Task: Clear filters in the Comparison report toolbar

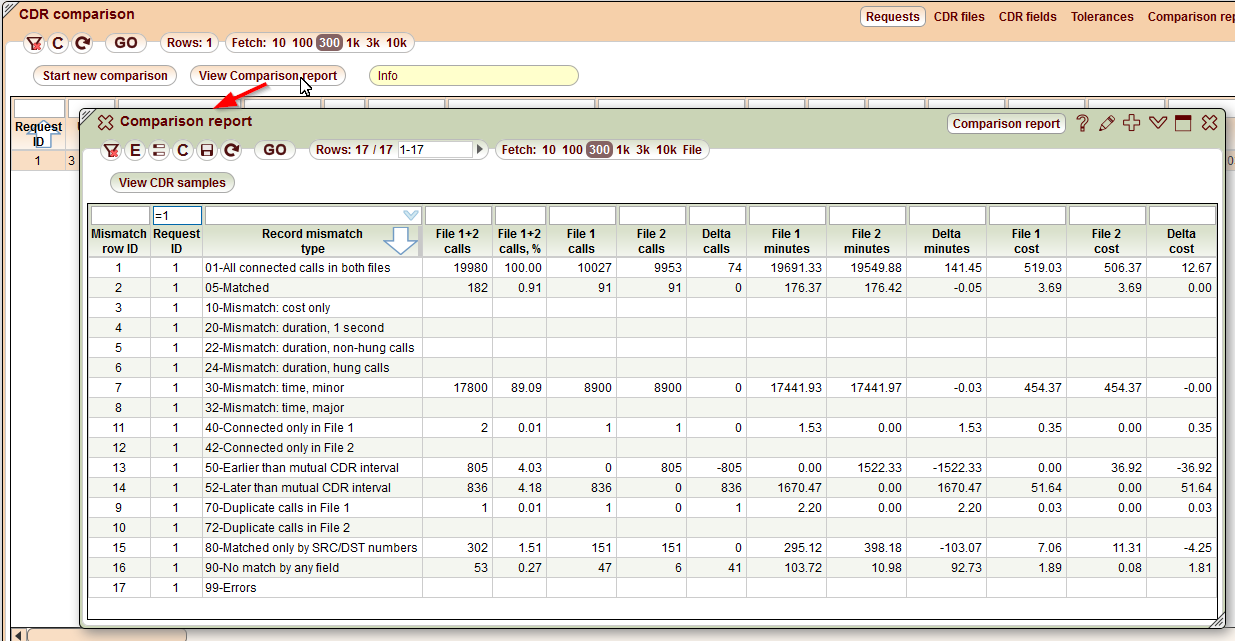Action: (x=112, y=150)
